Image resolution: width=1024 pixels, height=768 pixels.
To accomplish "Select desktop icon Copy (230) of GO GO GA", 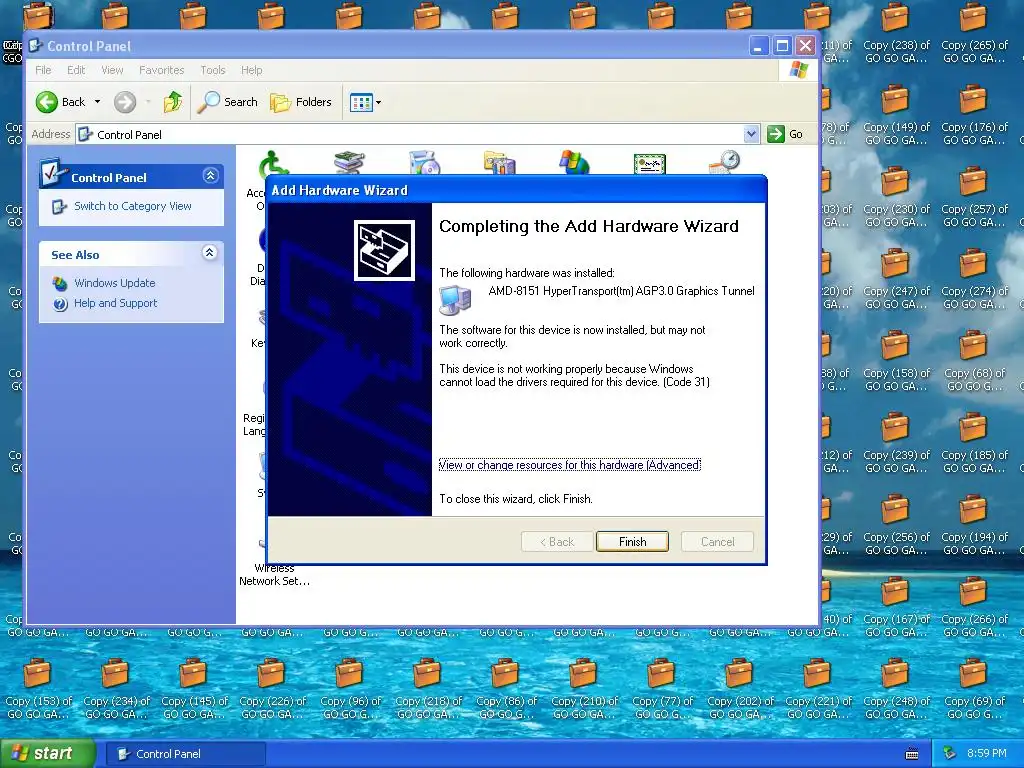I will point(895,197).
